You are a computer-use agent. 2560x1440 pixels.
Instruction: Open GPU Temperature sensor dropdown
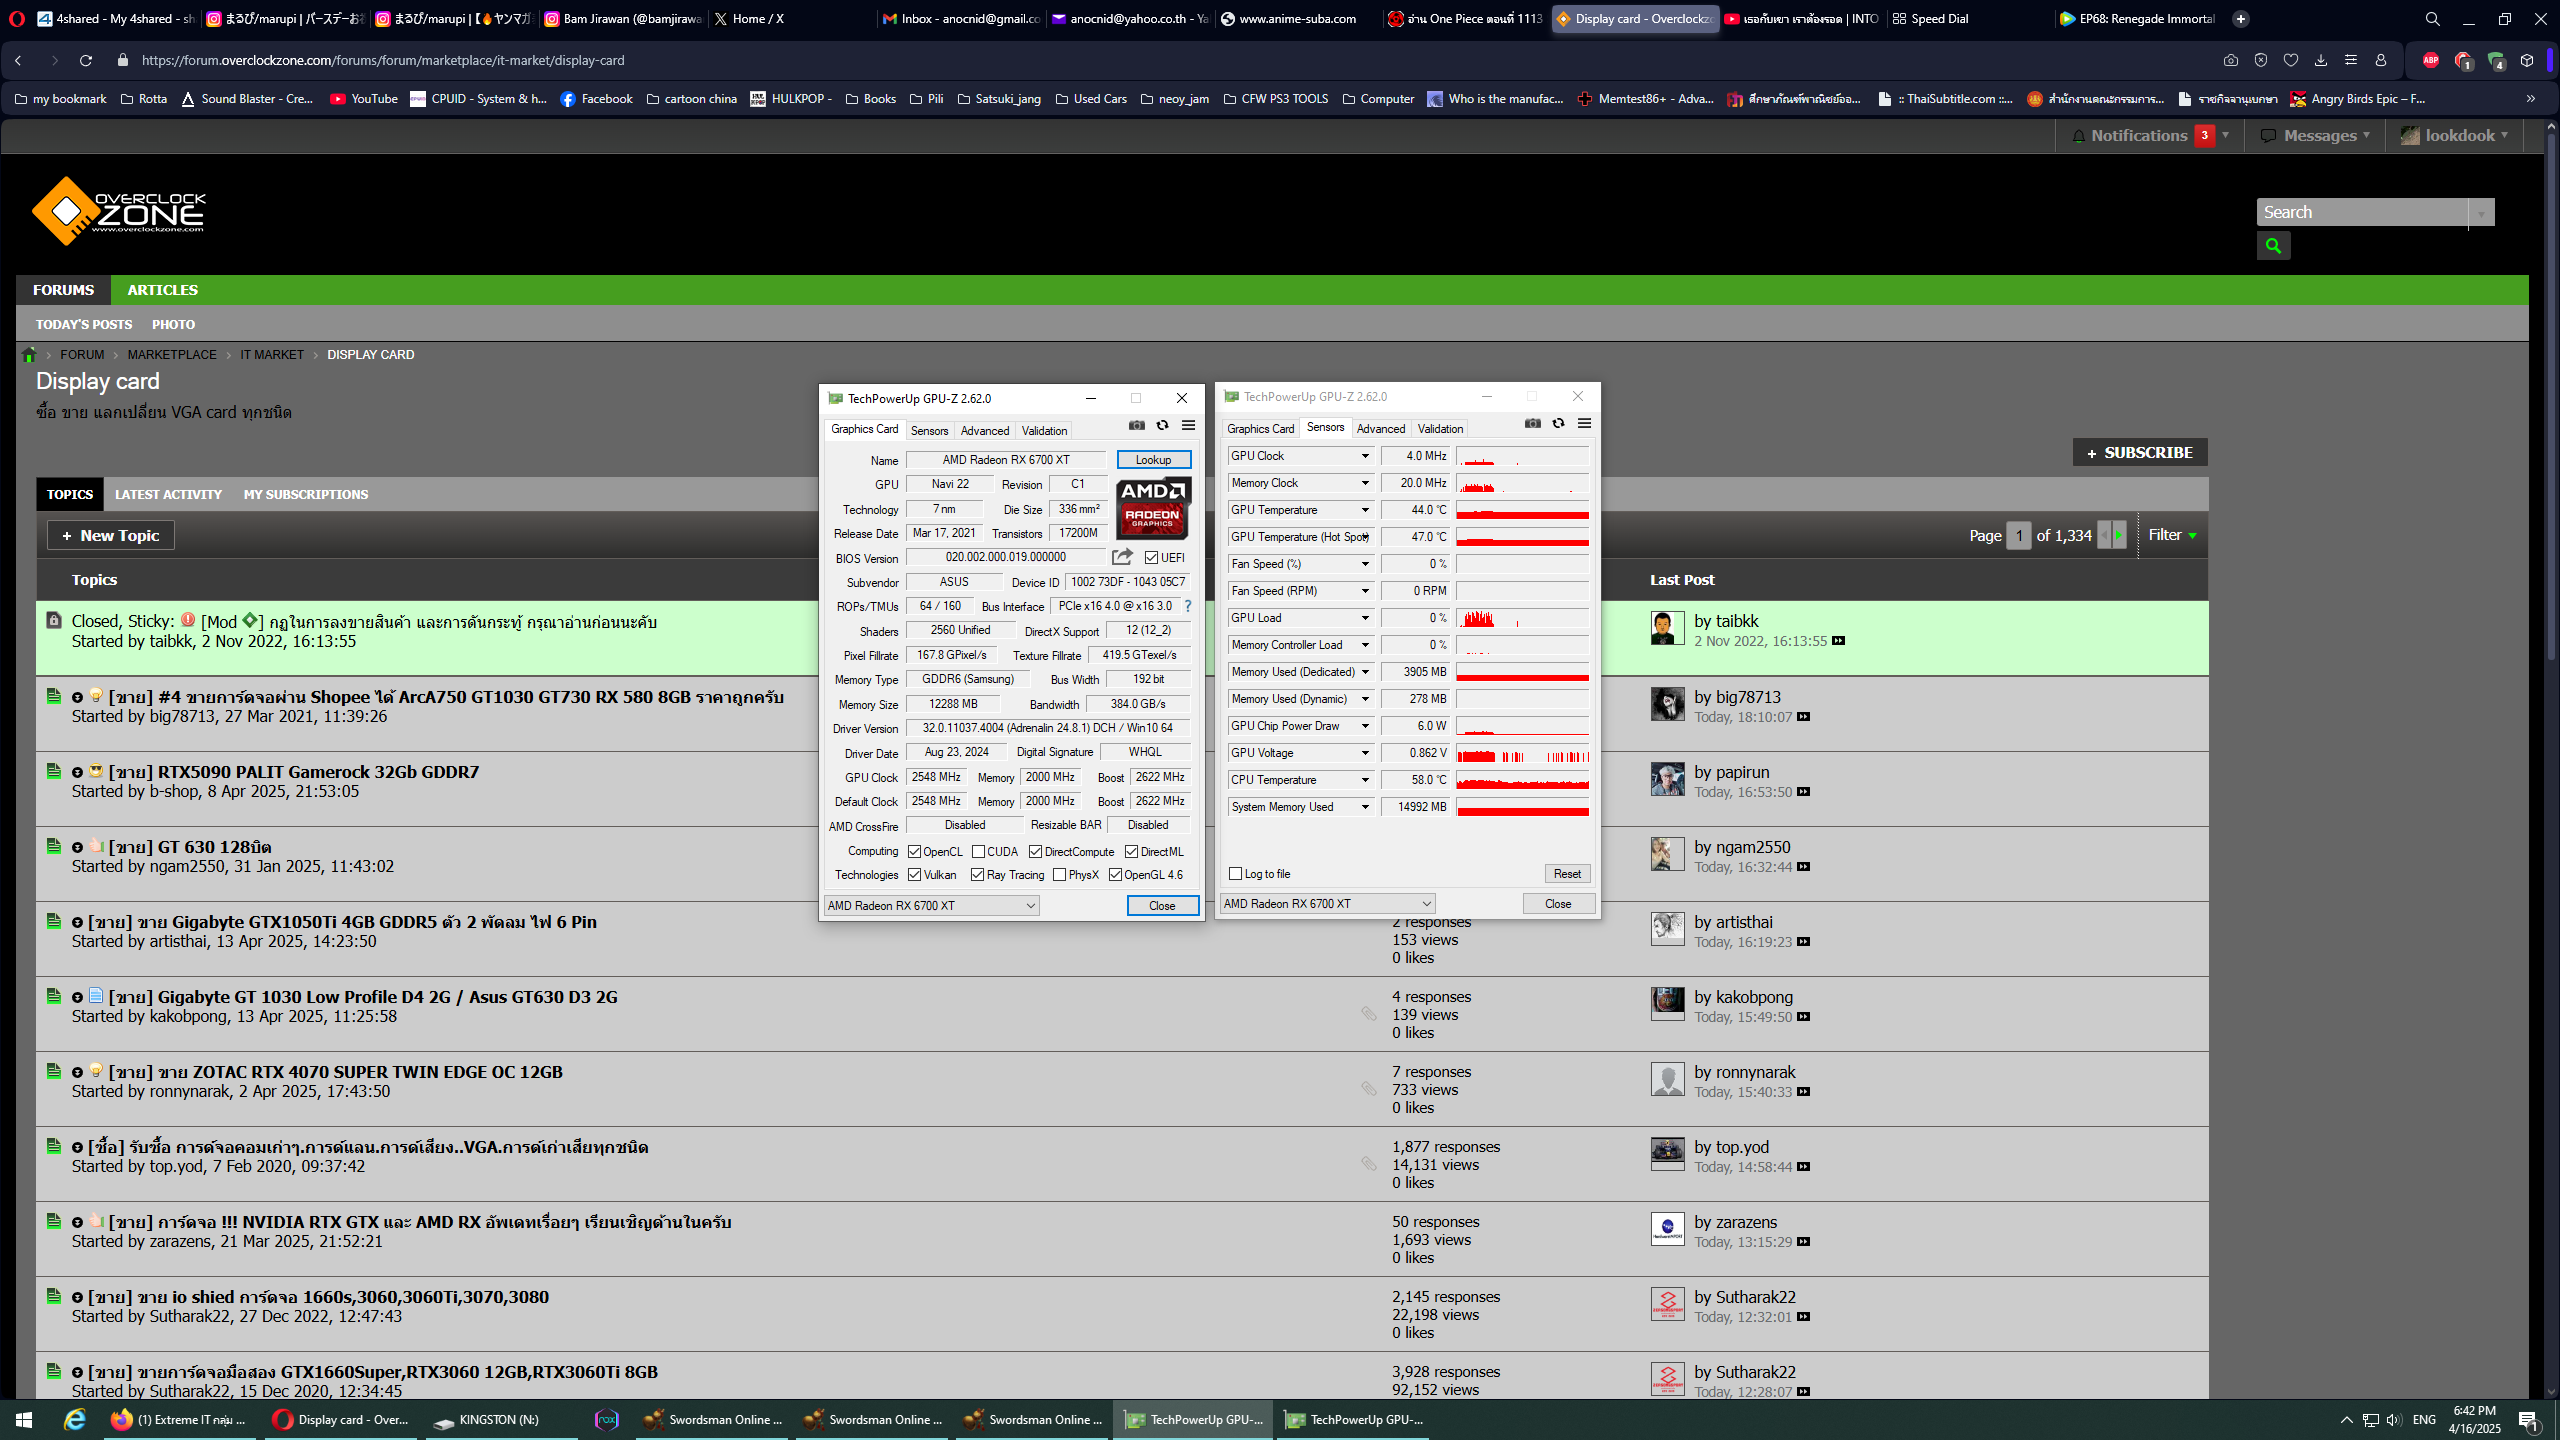(x=1364, y=510)
